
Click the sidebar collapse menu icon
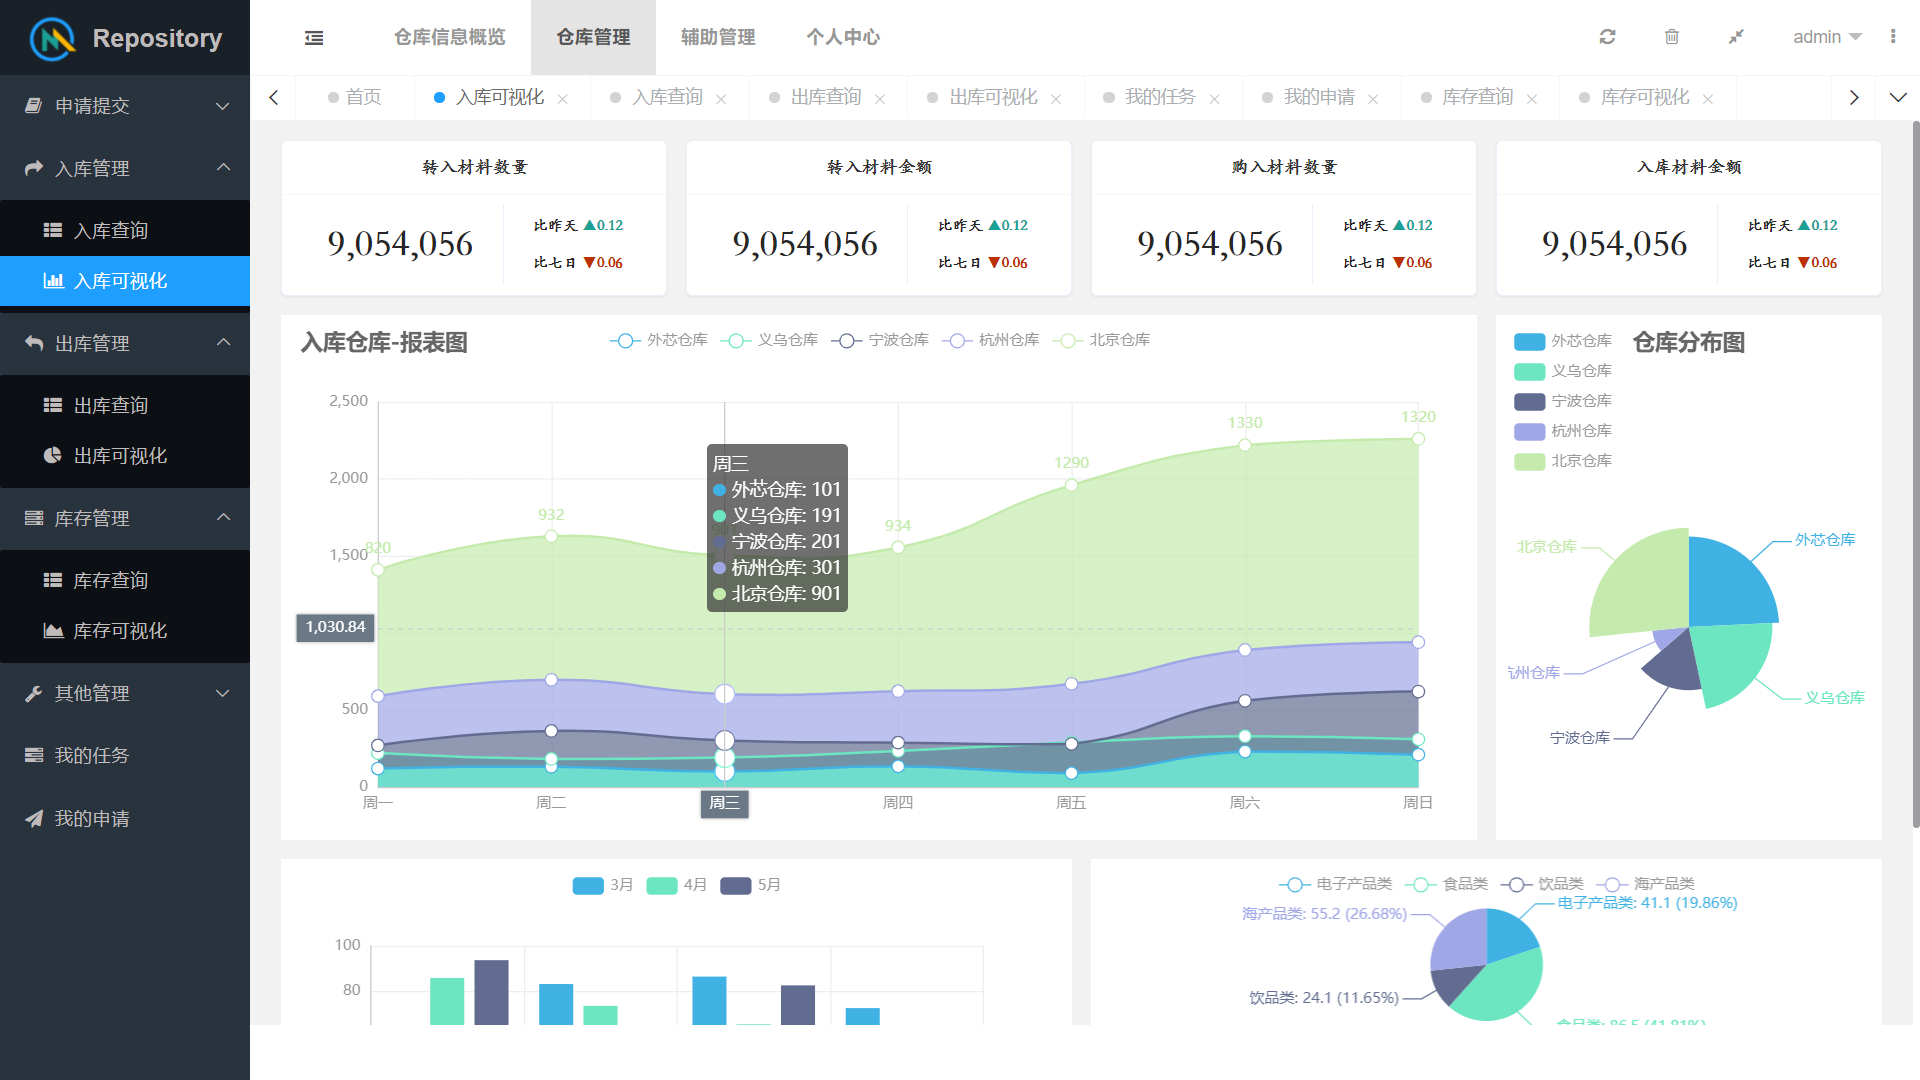(x=314, y=38)
